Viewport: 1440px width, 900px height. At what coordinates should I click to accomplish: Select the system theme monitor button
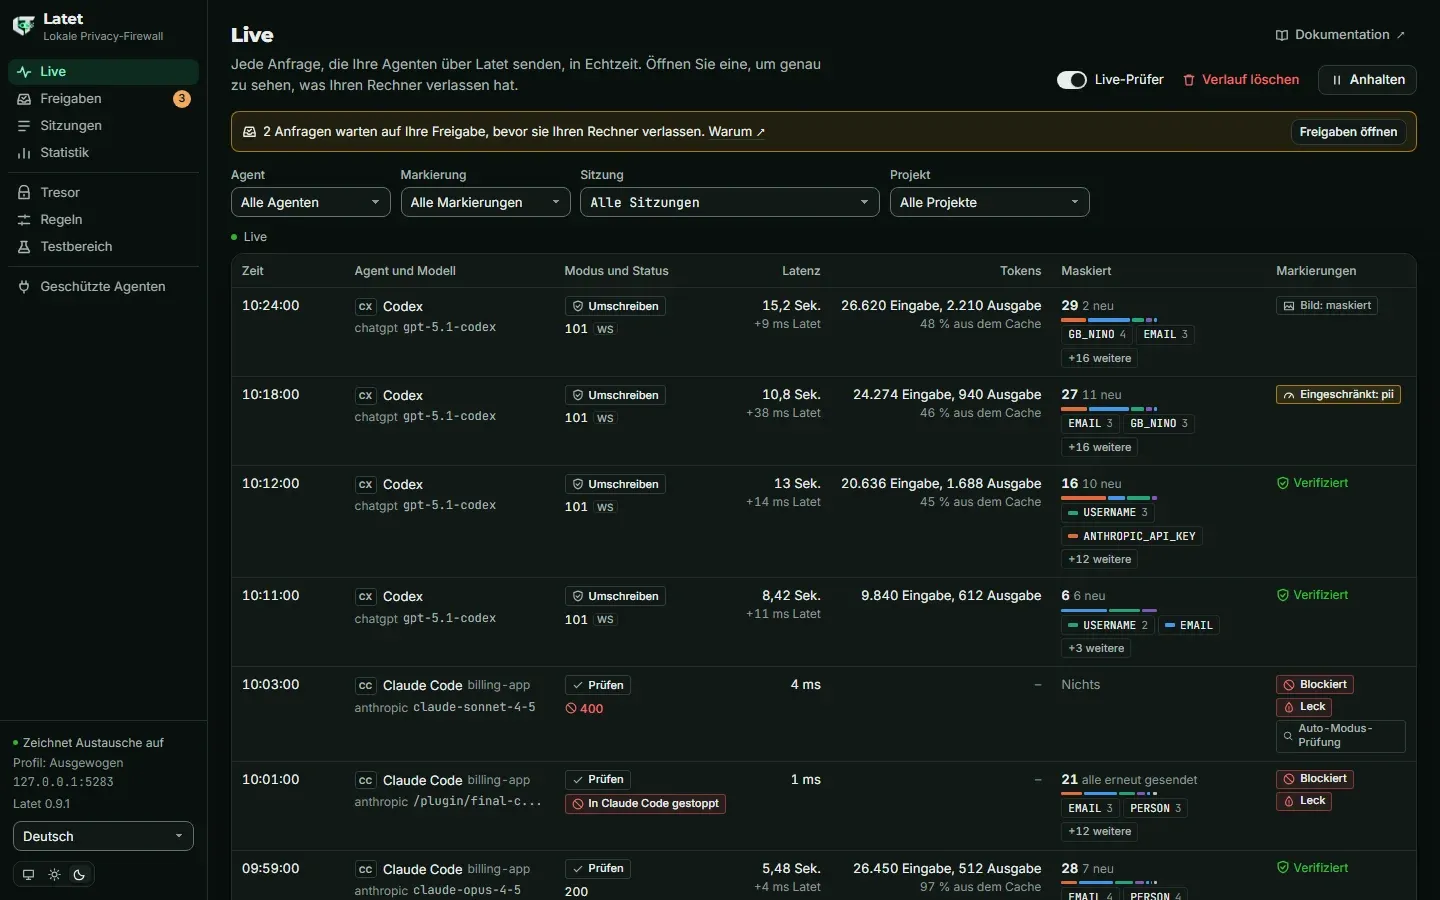click(x=28, y=875)
